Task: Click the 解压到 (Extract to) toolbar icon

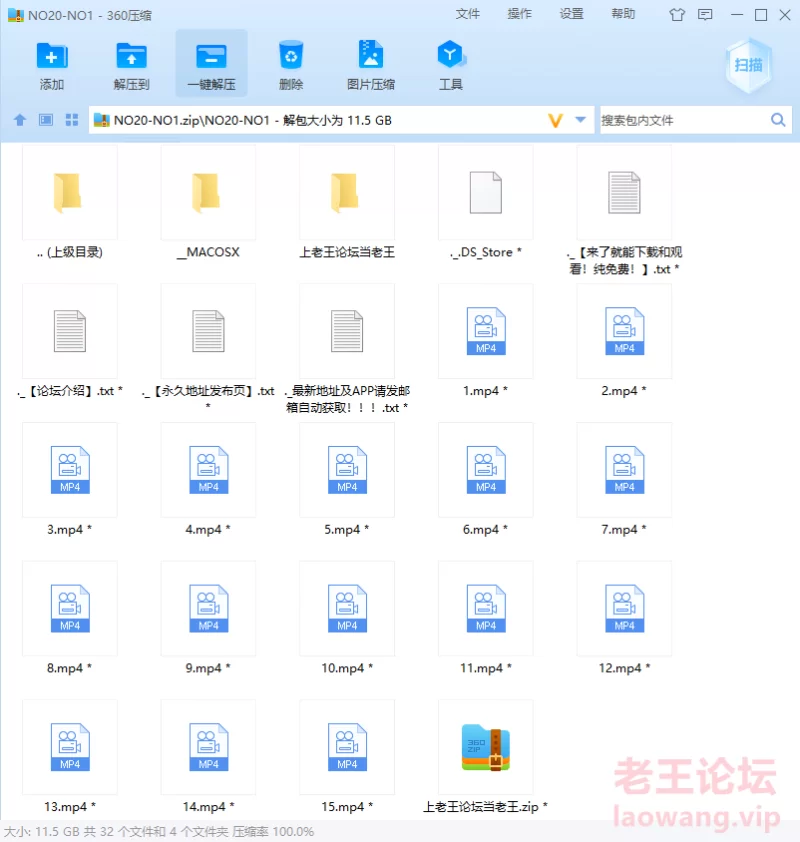Action: click(131, 64)
